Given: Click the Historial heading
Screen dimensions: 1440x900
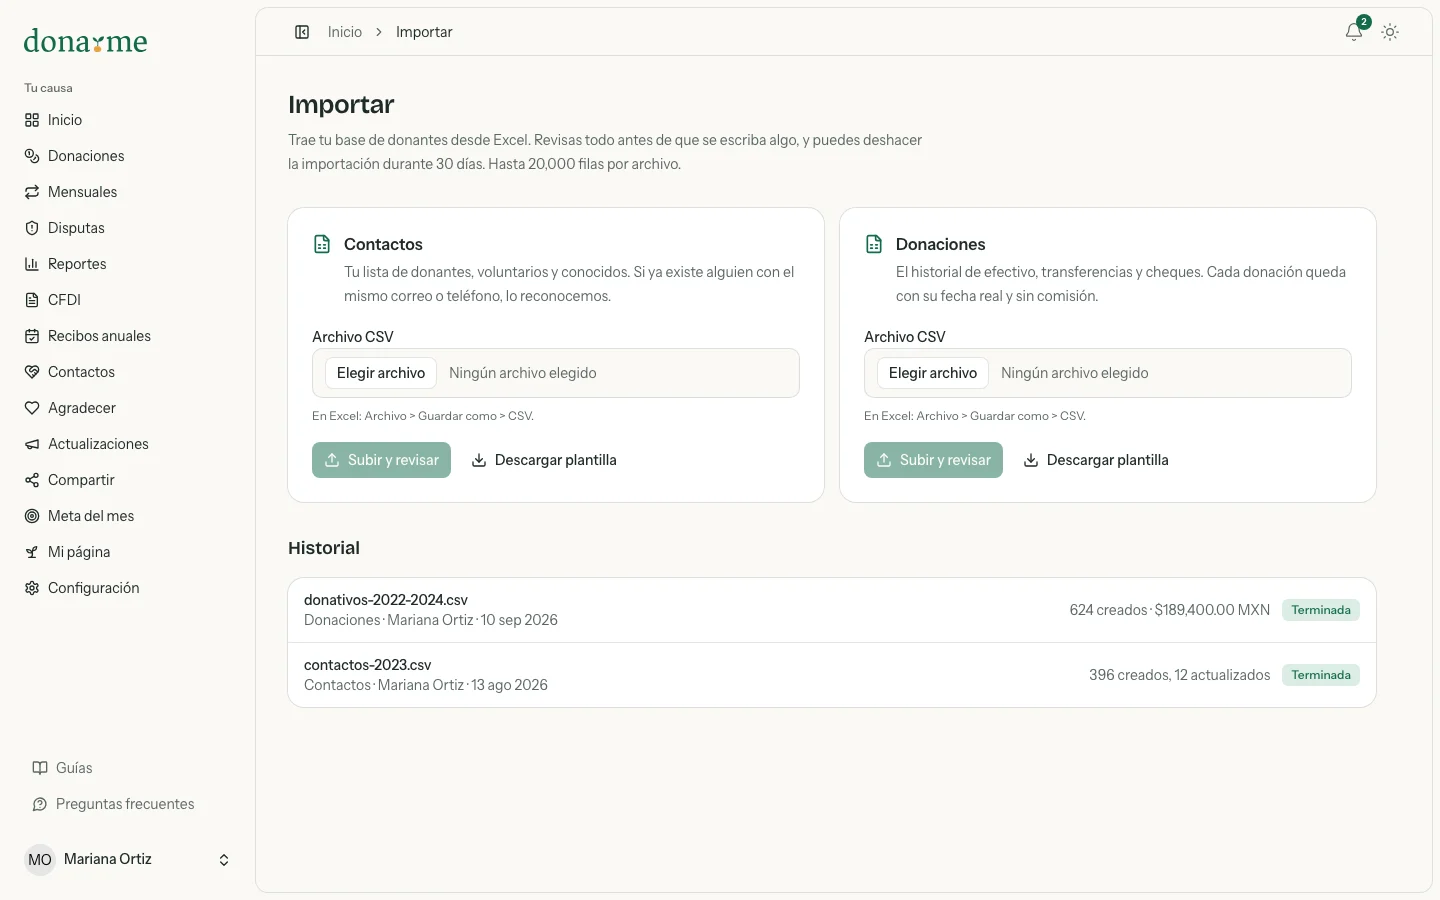Looking at the screenshot, I should 324,548.
